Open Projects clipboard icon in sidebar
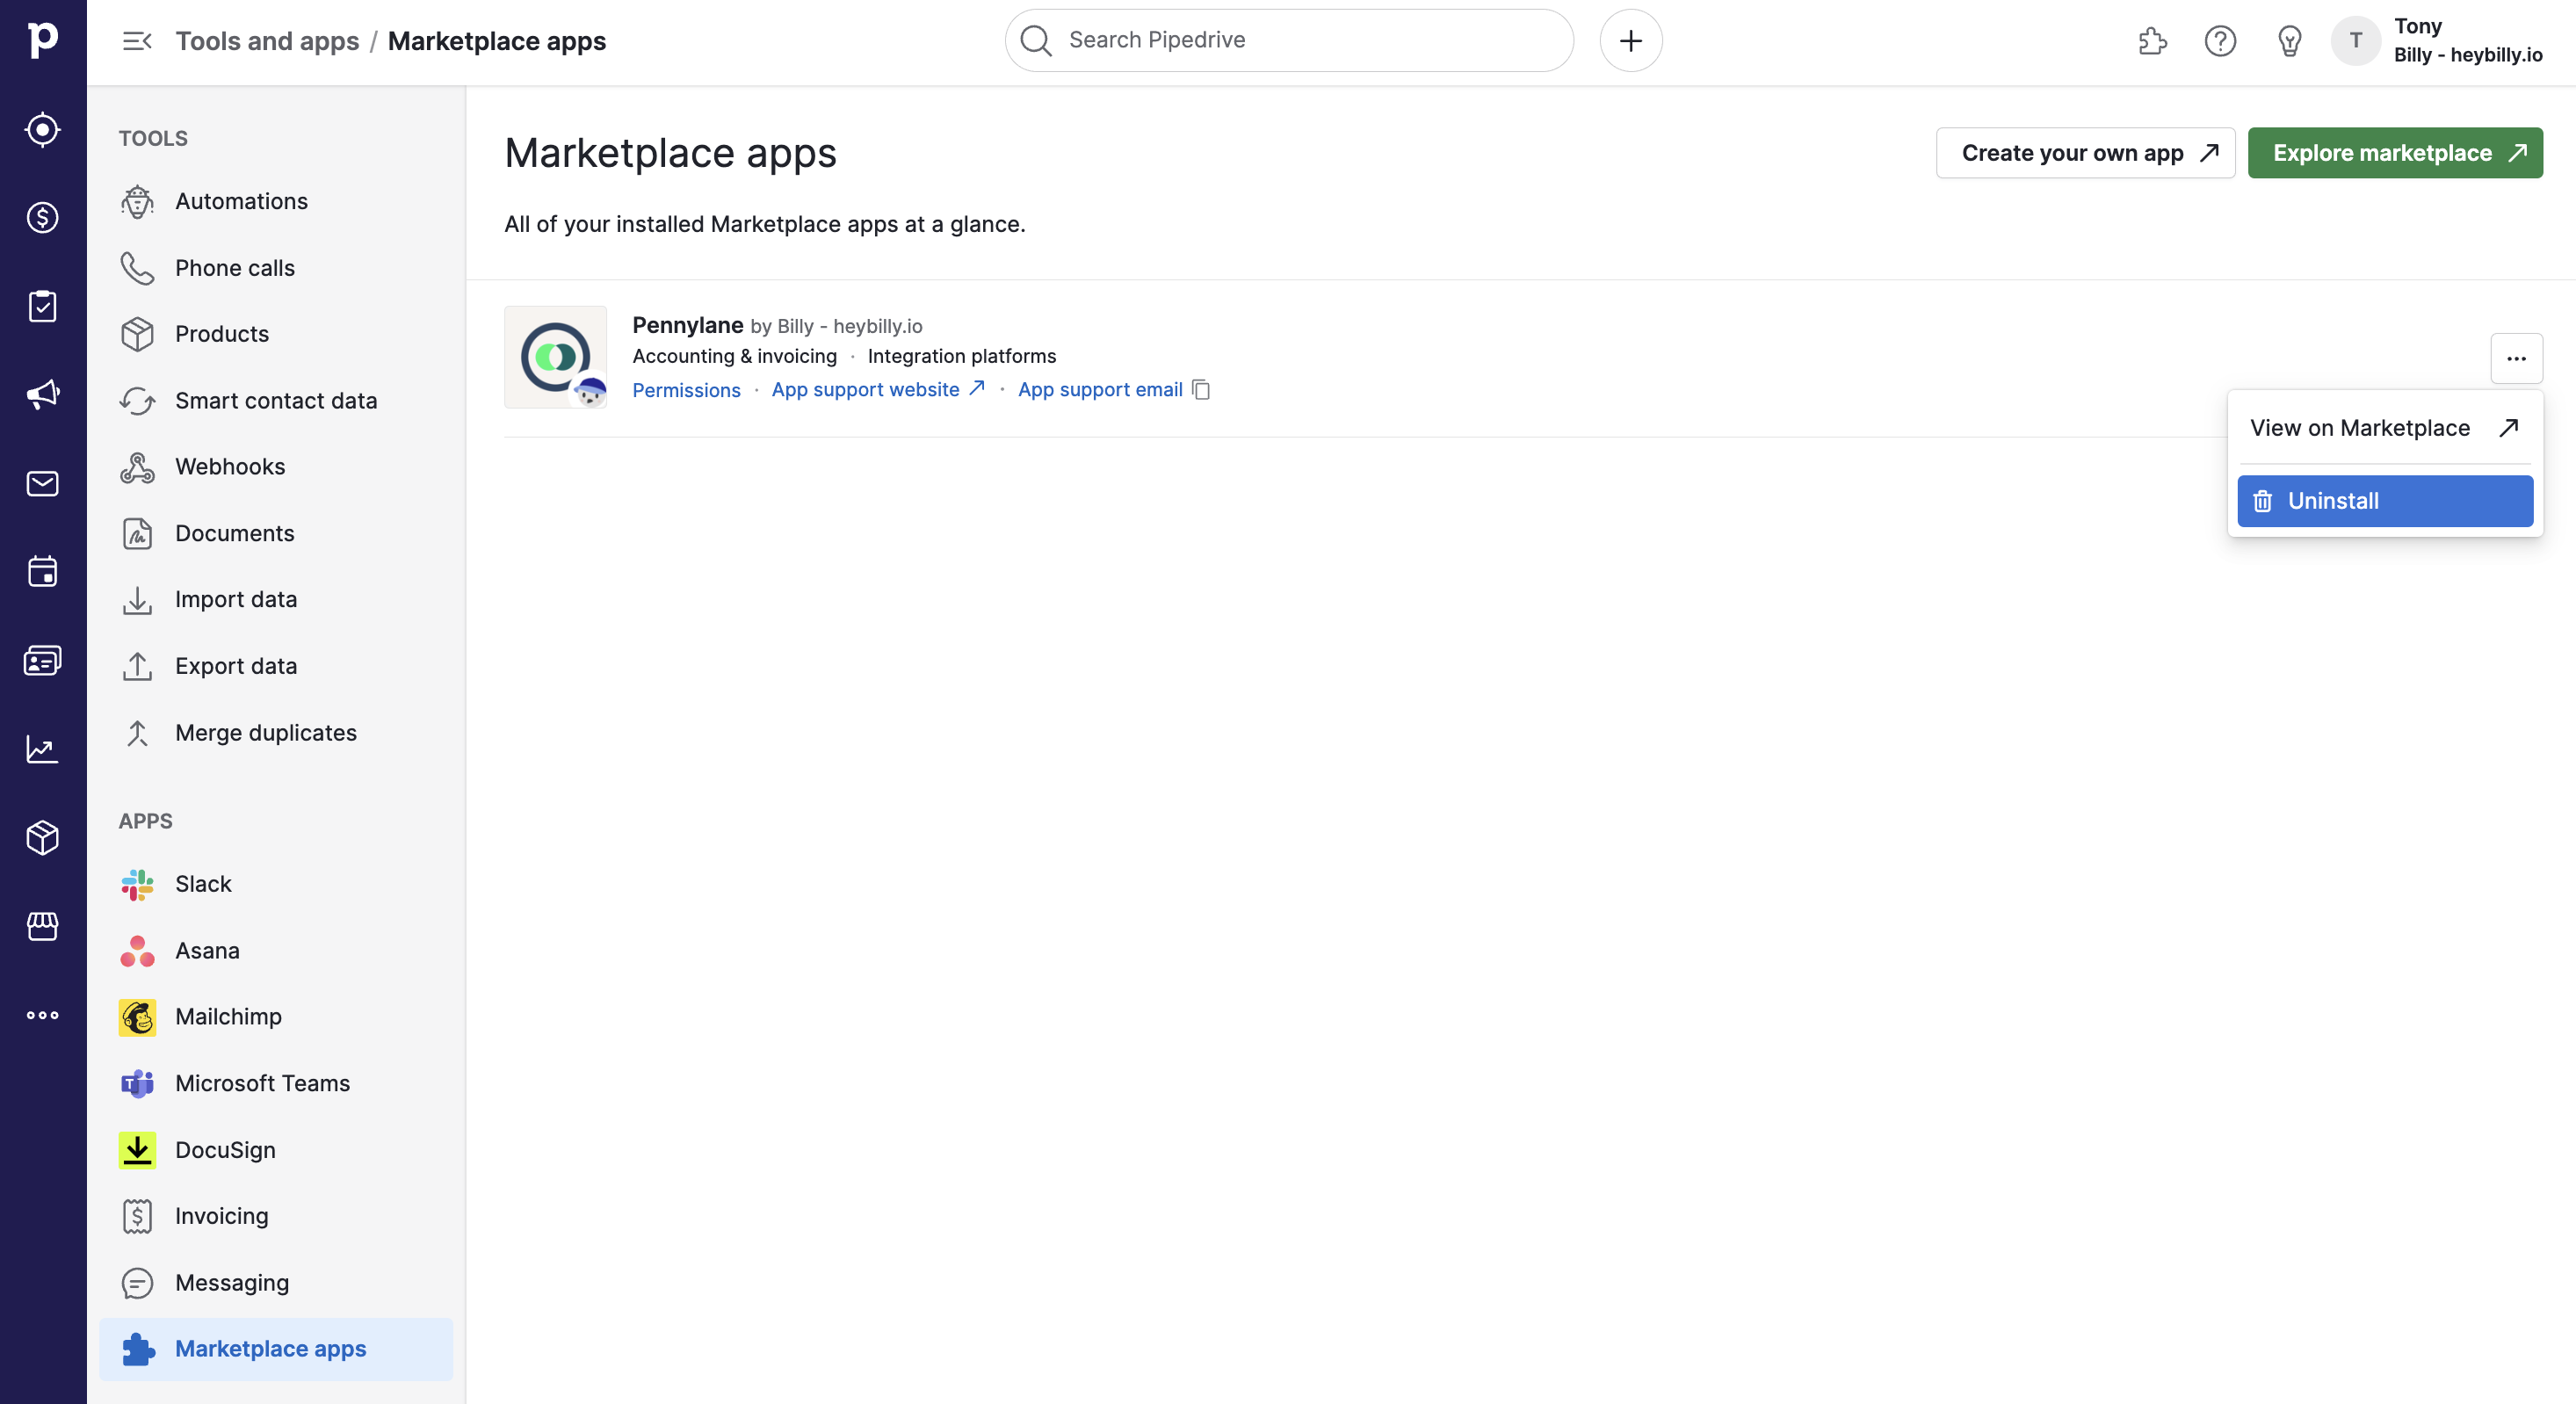Viewport: 2576px width, 1404px height. 43,306
